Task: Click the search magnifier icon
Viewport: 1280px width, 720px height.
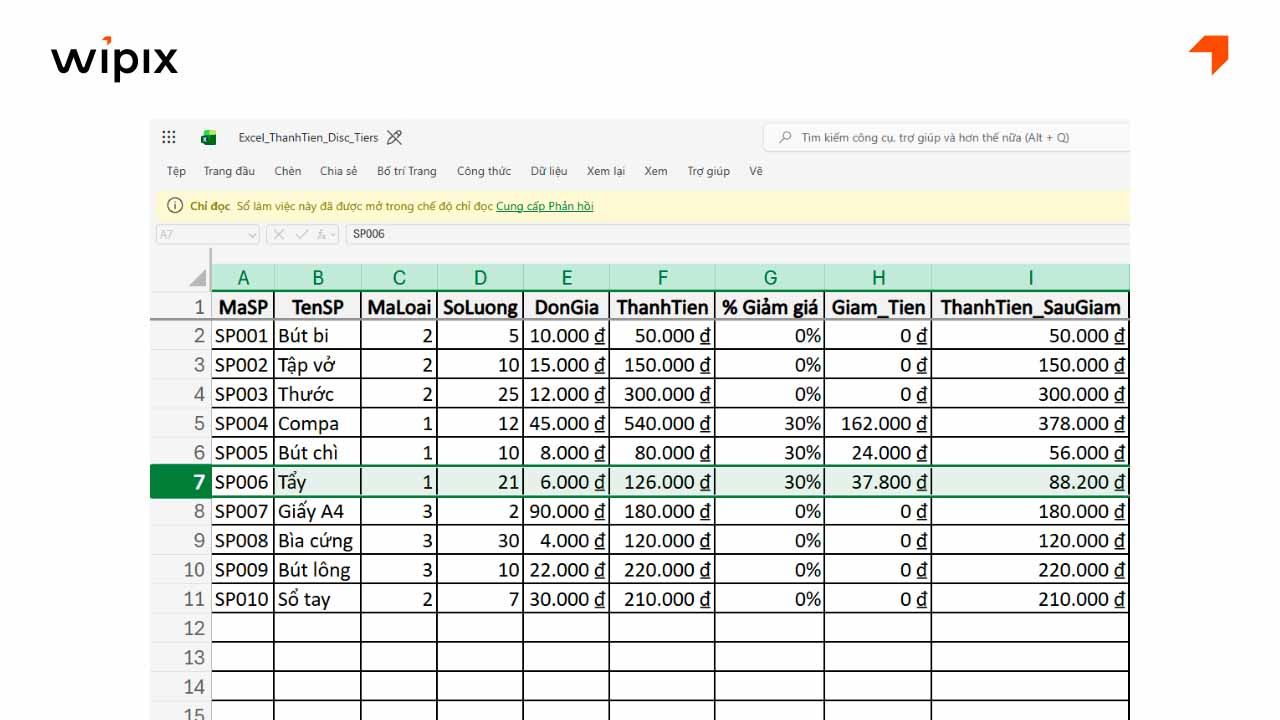Action: pyautogui.click(x=789, y=136)
